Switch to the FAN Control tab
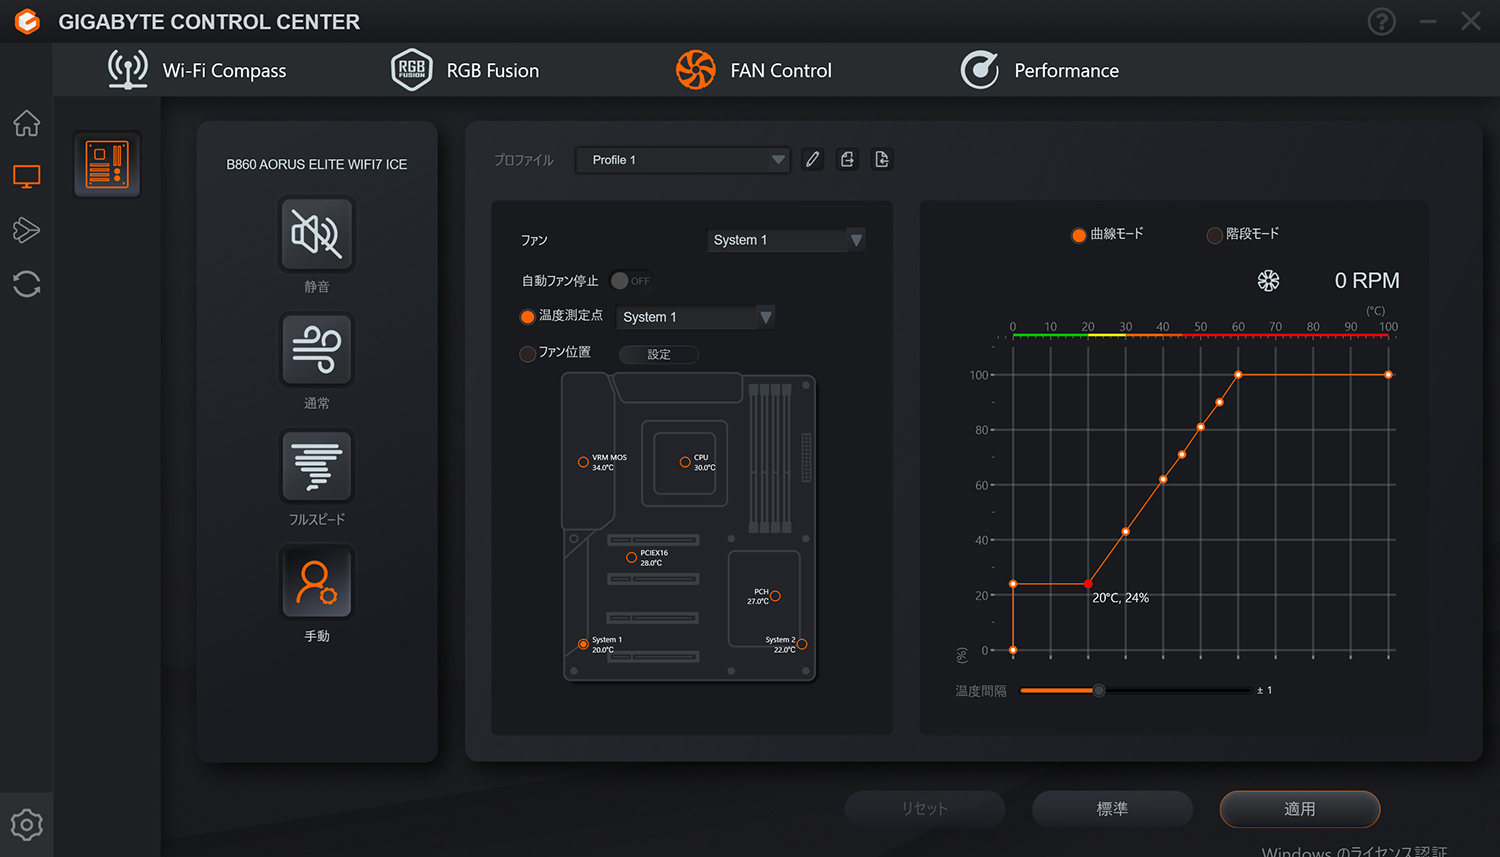1500x857 pixels. pos(754,70)
